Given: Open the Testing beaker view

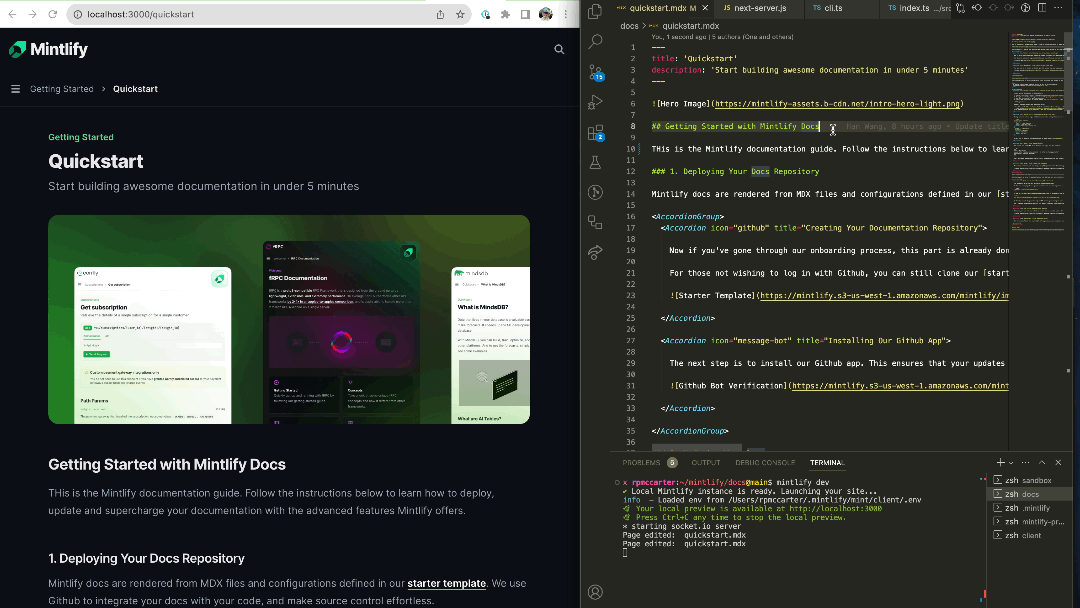Looking at the screenshot, I should [x=595, y=162].
